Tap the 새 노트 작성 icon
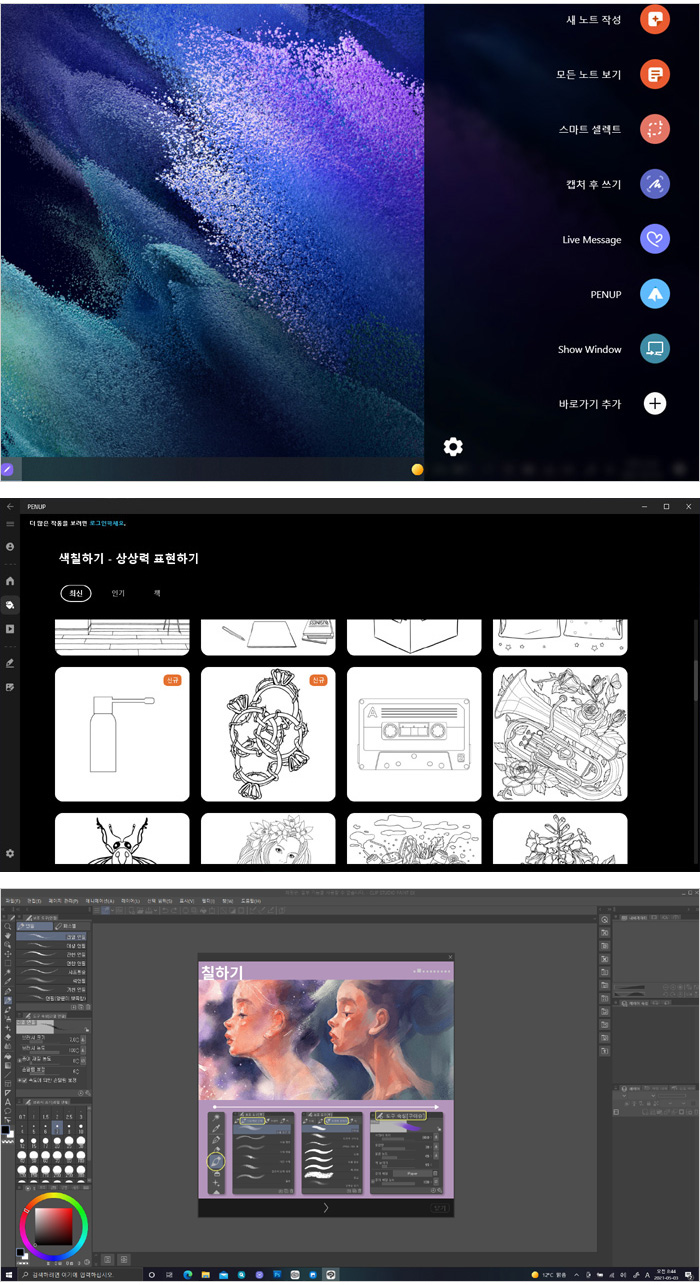700x1285 pixels. point(654,19)
